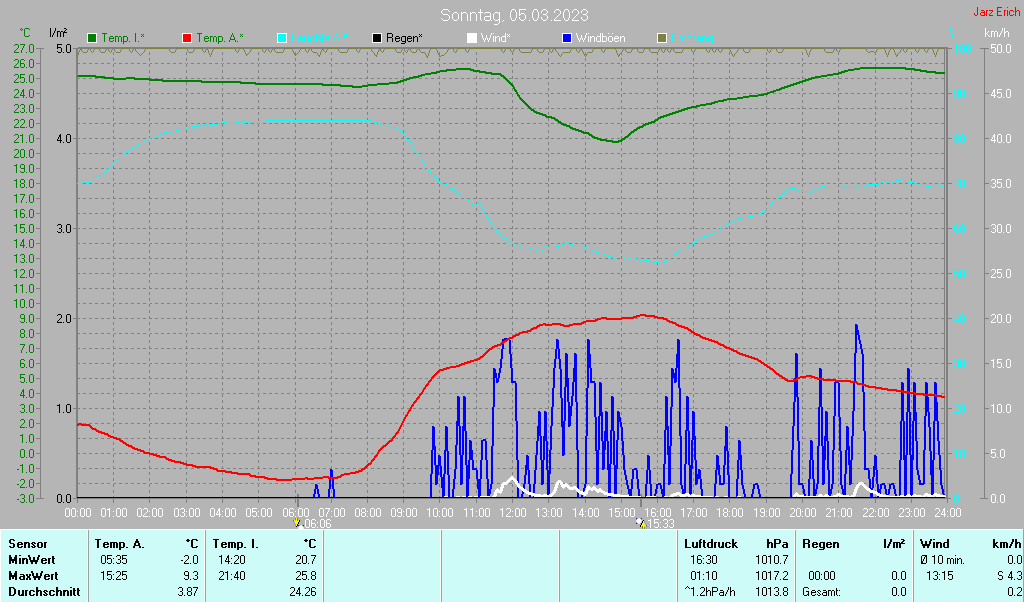Click the 21:40 time cell

point(232,577)
